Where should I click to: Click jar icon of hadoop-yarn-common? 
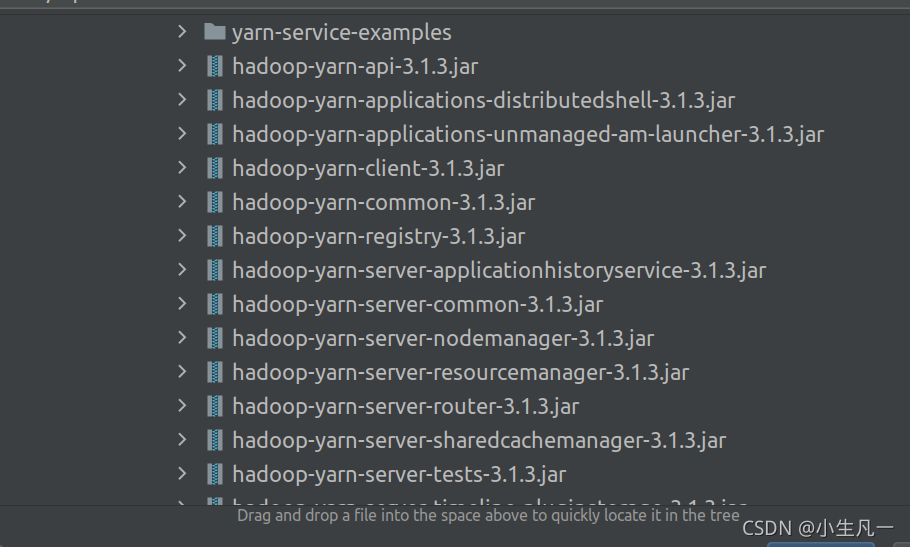click(215, 202)
